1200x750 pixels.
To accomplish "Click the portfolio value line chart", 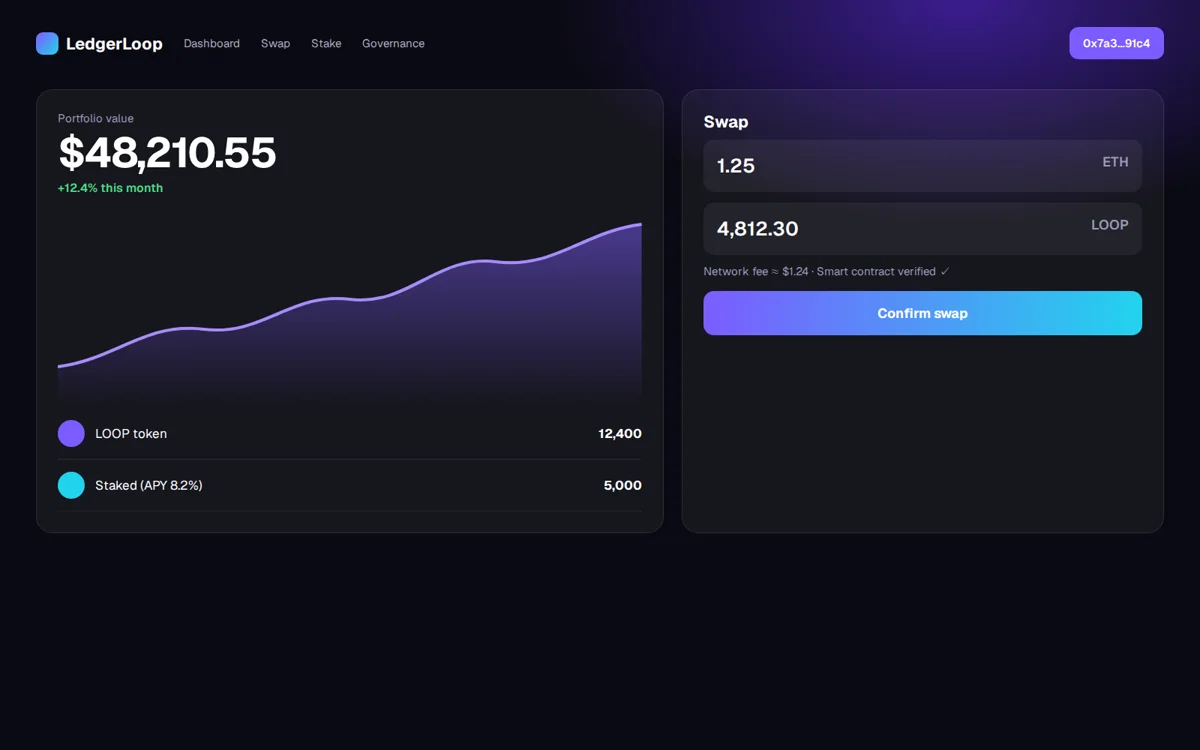I will [350, 310].
